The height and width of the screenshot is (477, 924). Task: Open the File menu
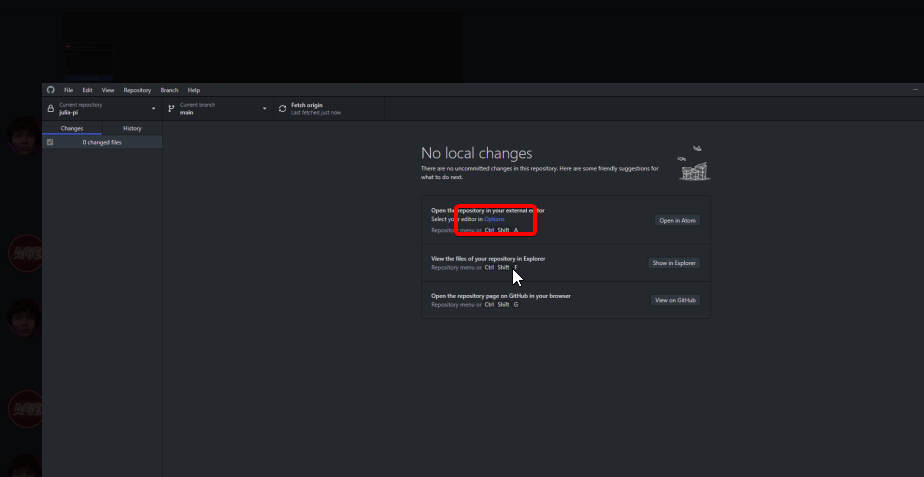point(68,90)
